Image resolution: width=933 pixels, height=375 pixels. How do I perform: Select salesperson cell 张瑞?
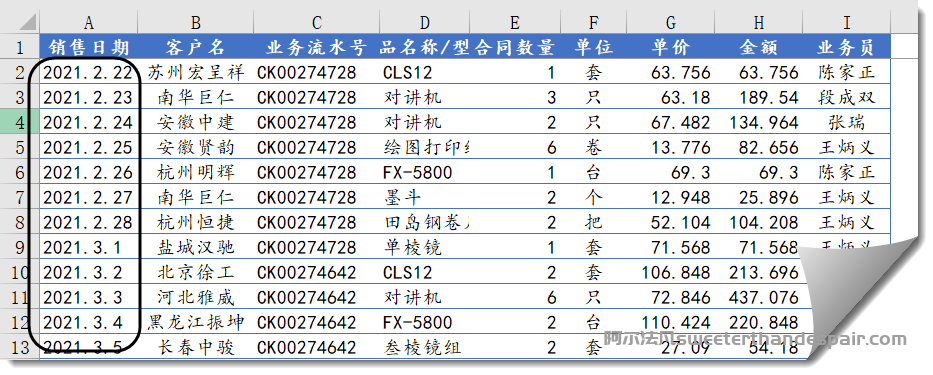pyautogui.click(x=846, y=122)
